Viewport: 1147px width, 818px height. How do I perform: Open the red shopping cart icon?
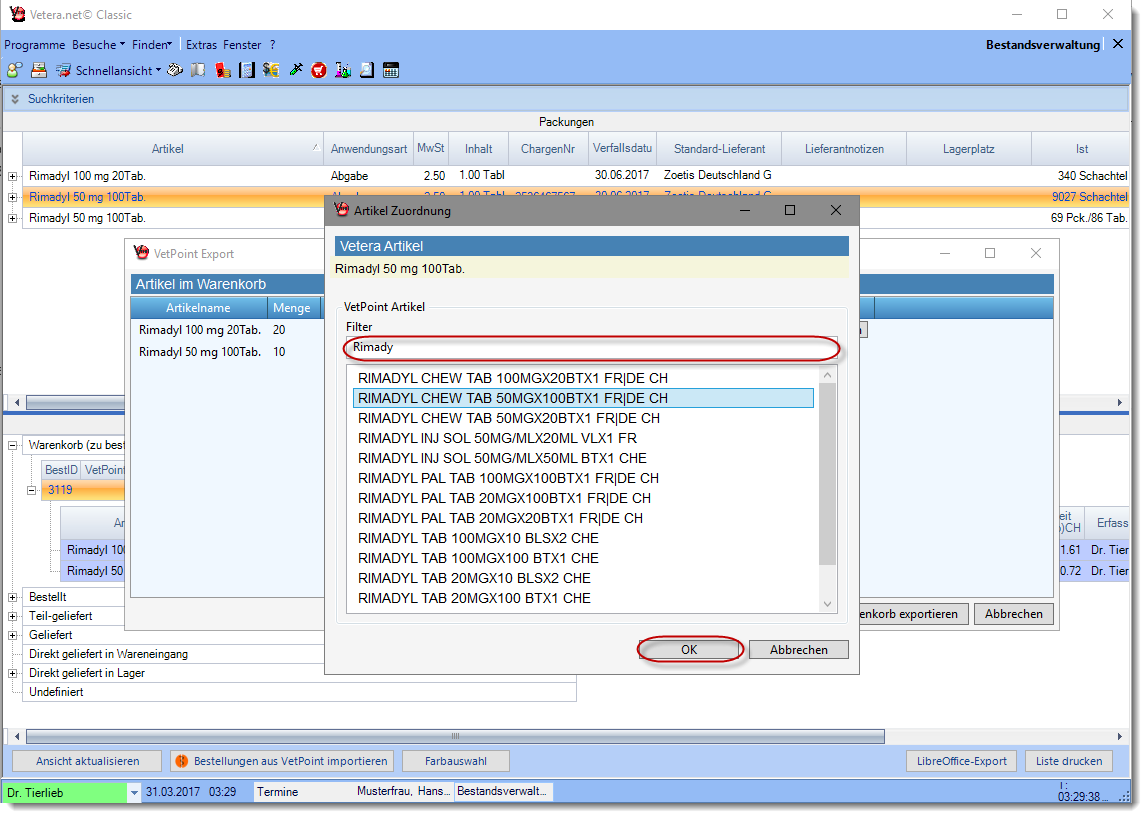(318, 70)
